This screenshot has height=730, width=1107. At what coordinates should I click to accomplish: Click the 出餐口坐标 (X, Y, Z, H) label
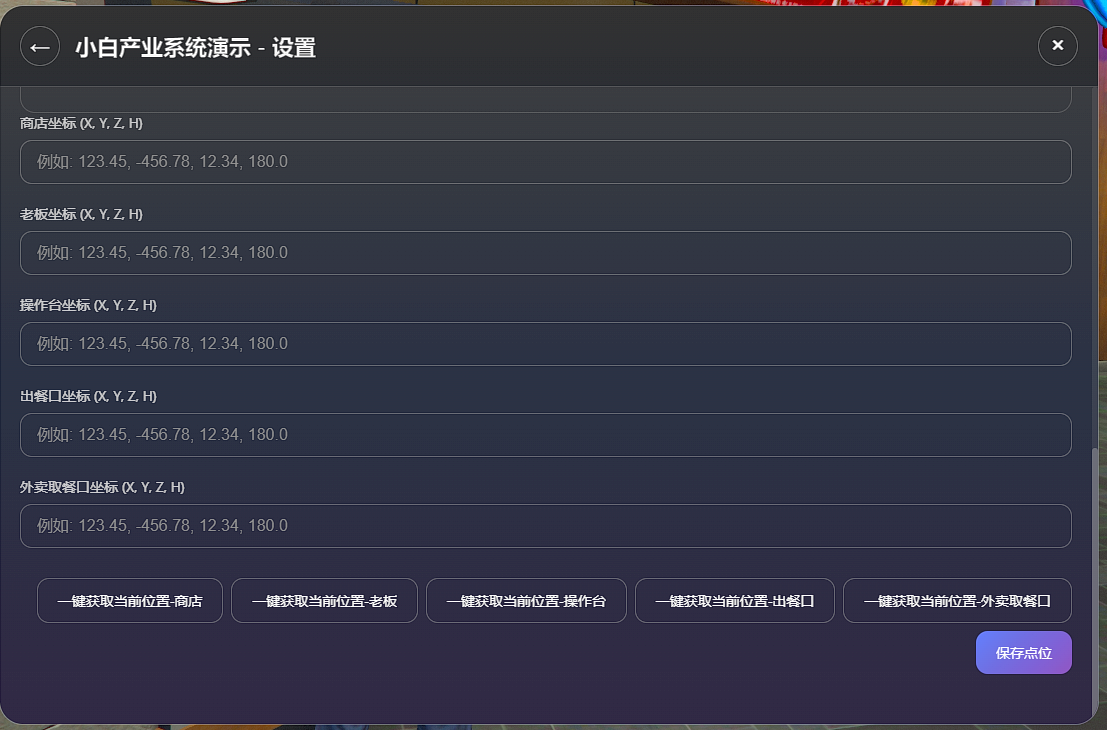coord(88,397)
